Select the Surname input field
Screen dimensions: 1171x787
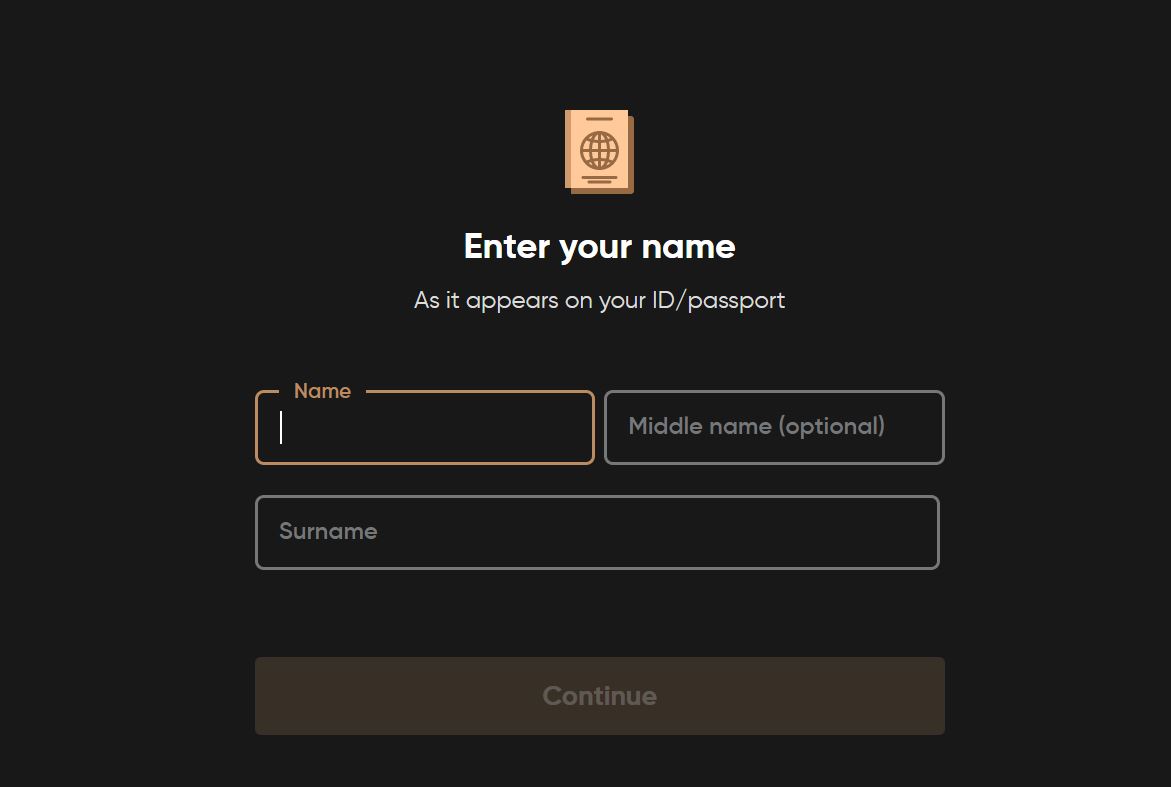[597, 532]
